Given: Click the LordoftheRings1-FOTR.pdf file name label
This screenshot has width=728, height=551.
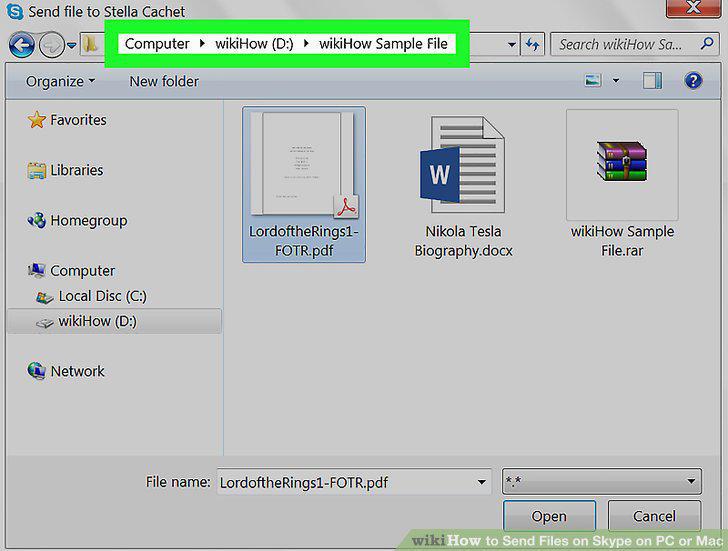Looking at the screenshot, I should [x=304, y=241].
